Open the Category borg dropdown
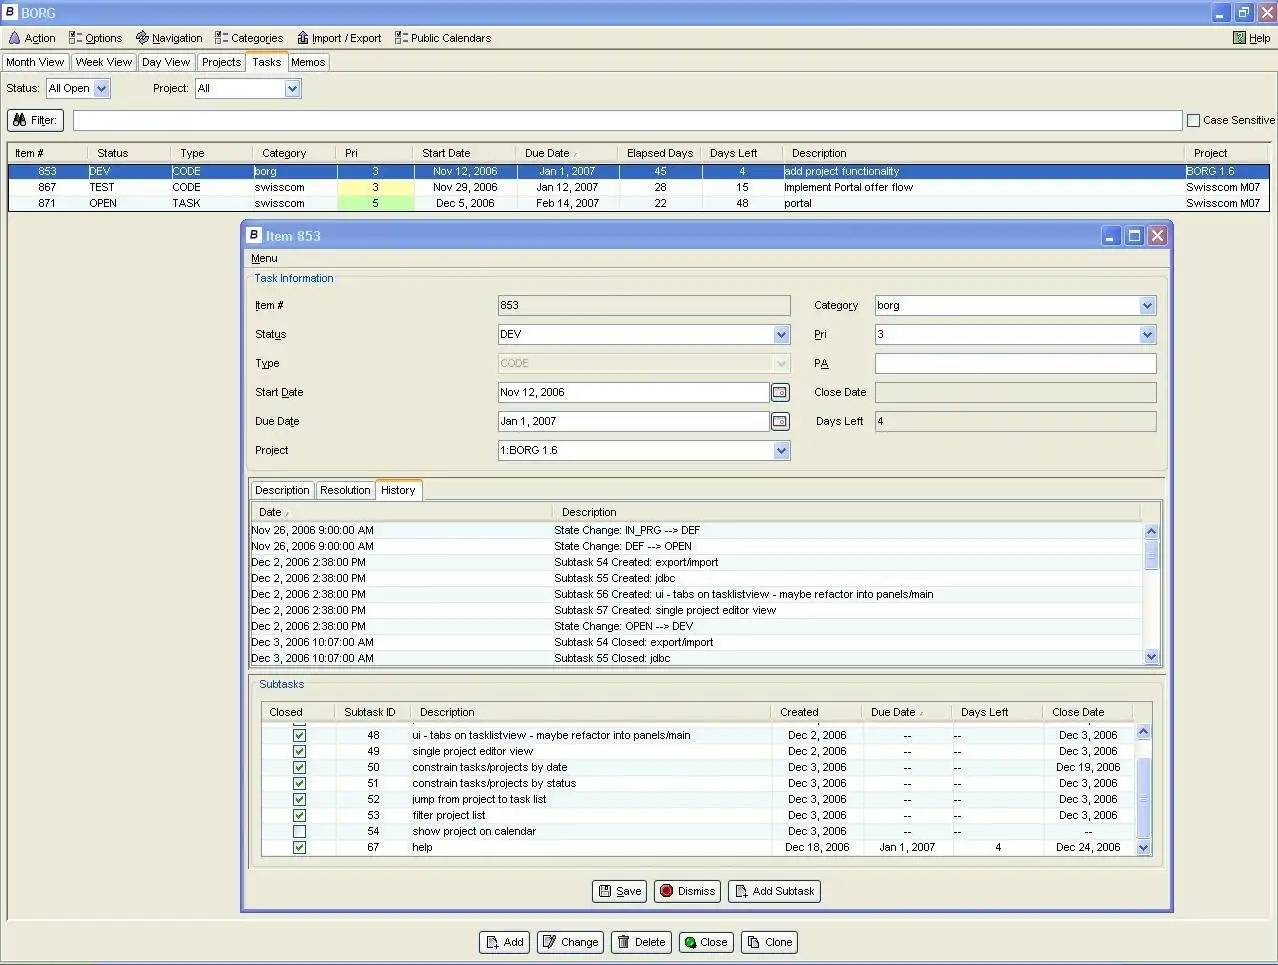The image size is (1278, 965). (1147, 306)
